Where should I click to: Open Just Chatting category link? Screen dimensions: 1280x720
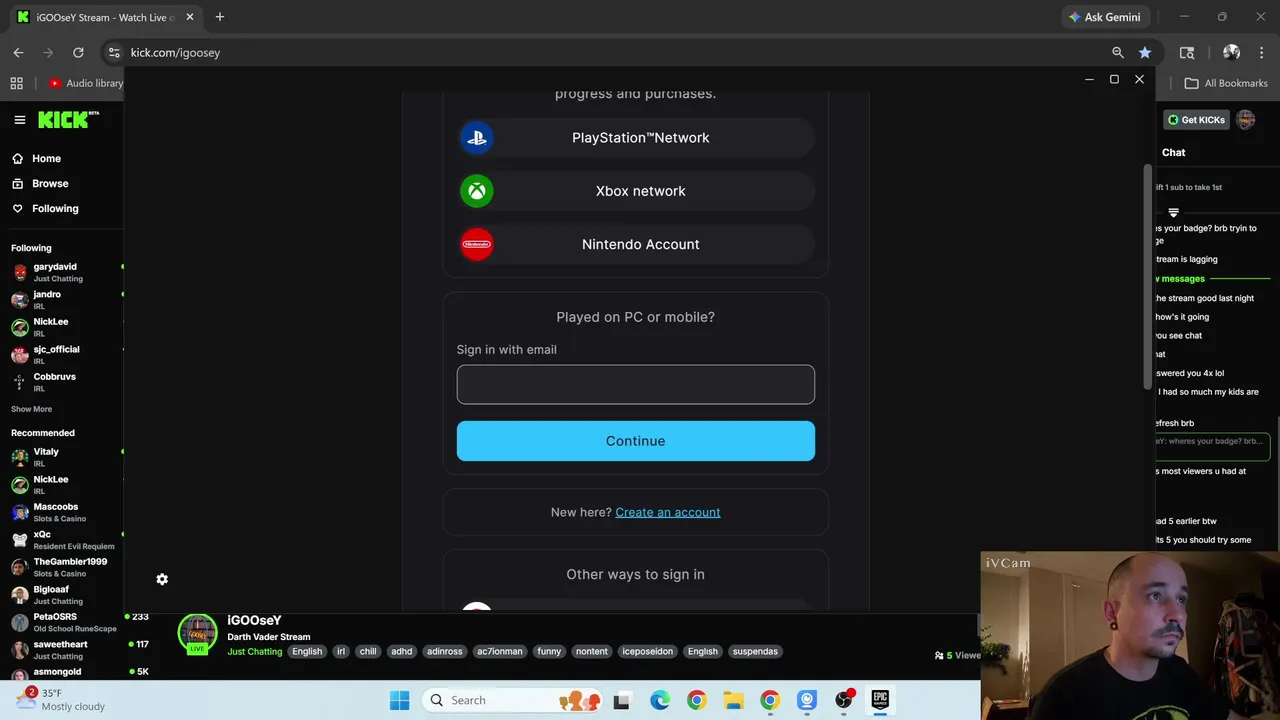point(254,651)
